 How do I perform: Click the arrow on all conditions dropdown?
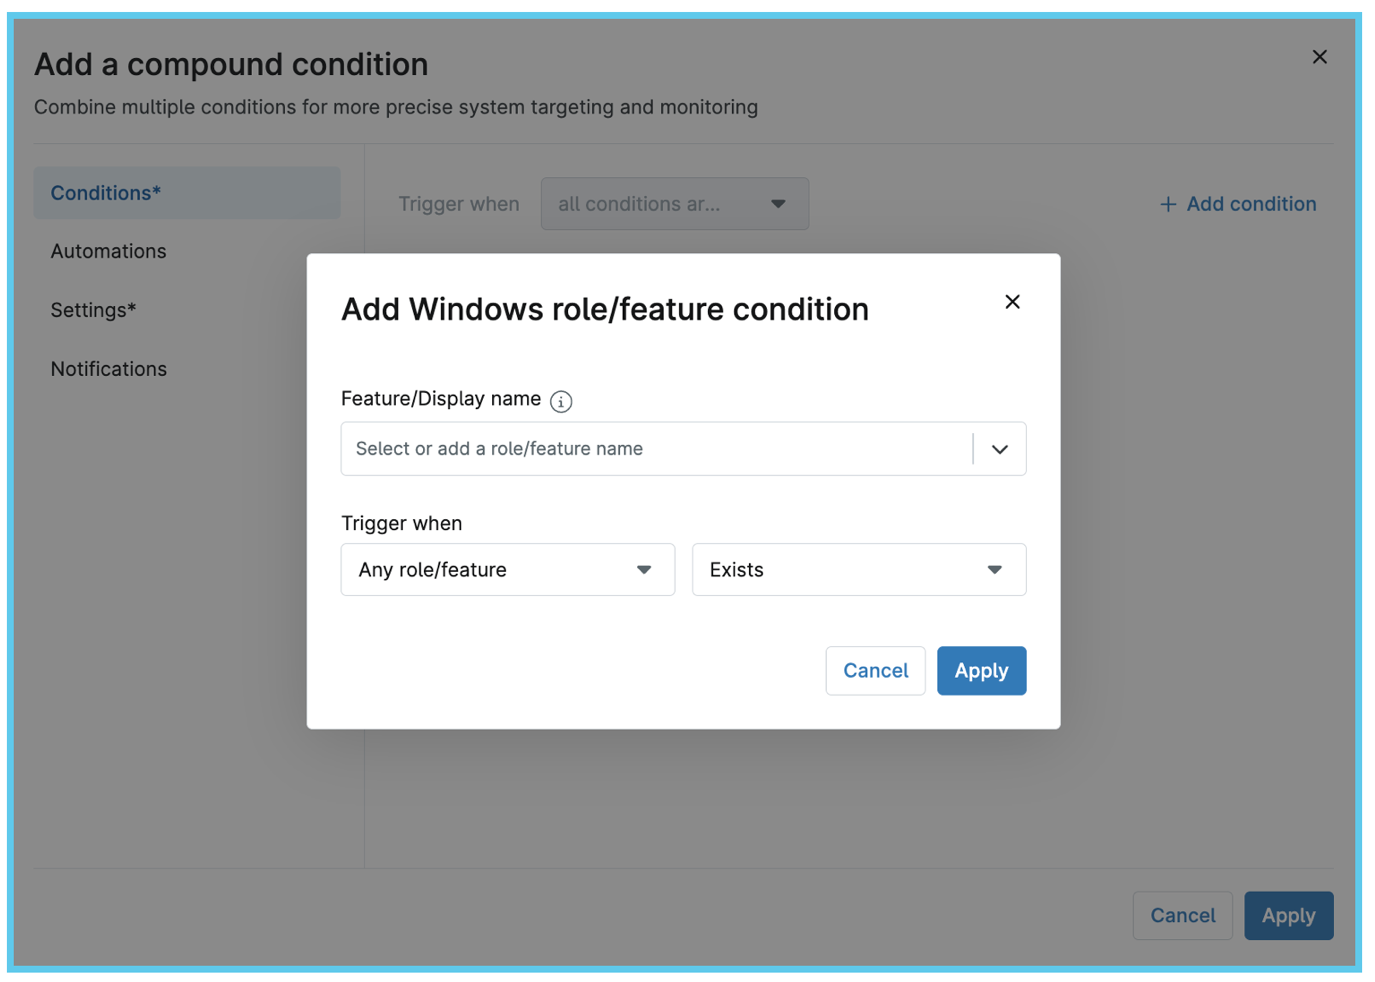(778, 204)
